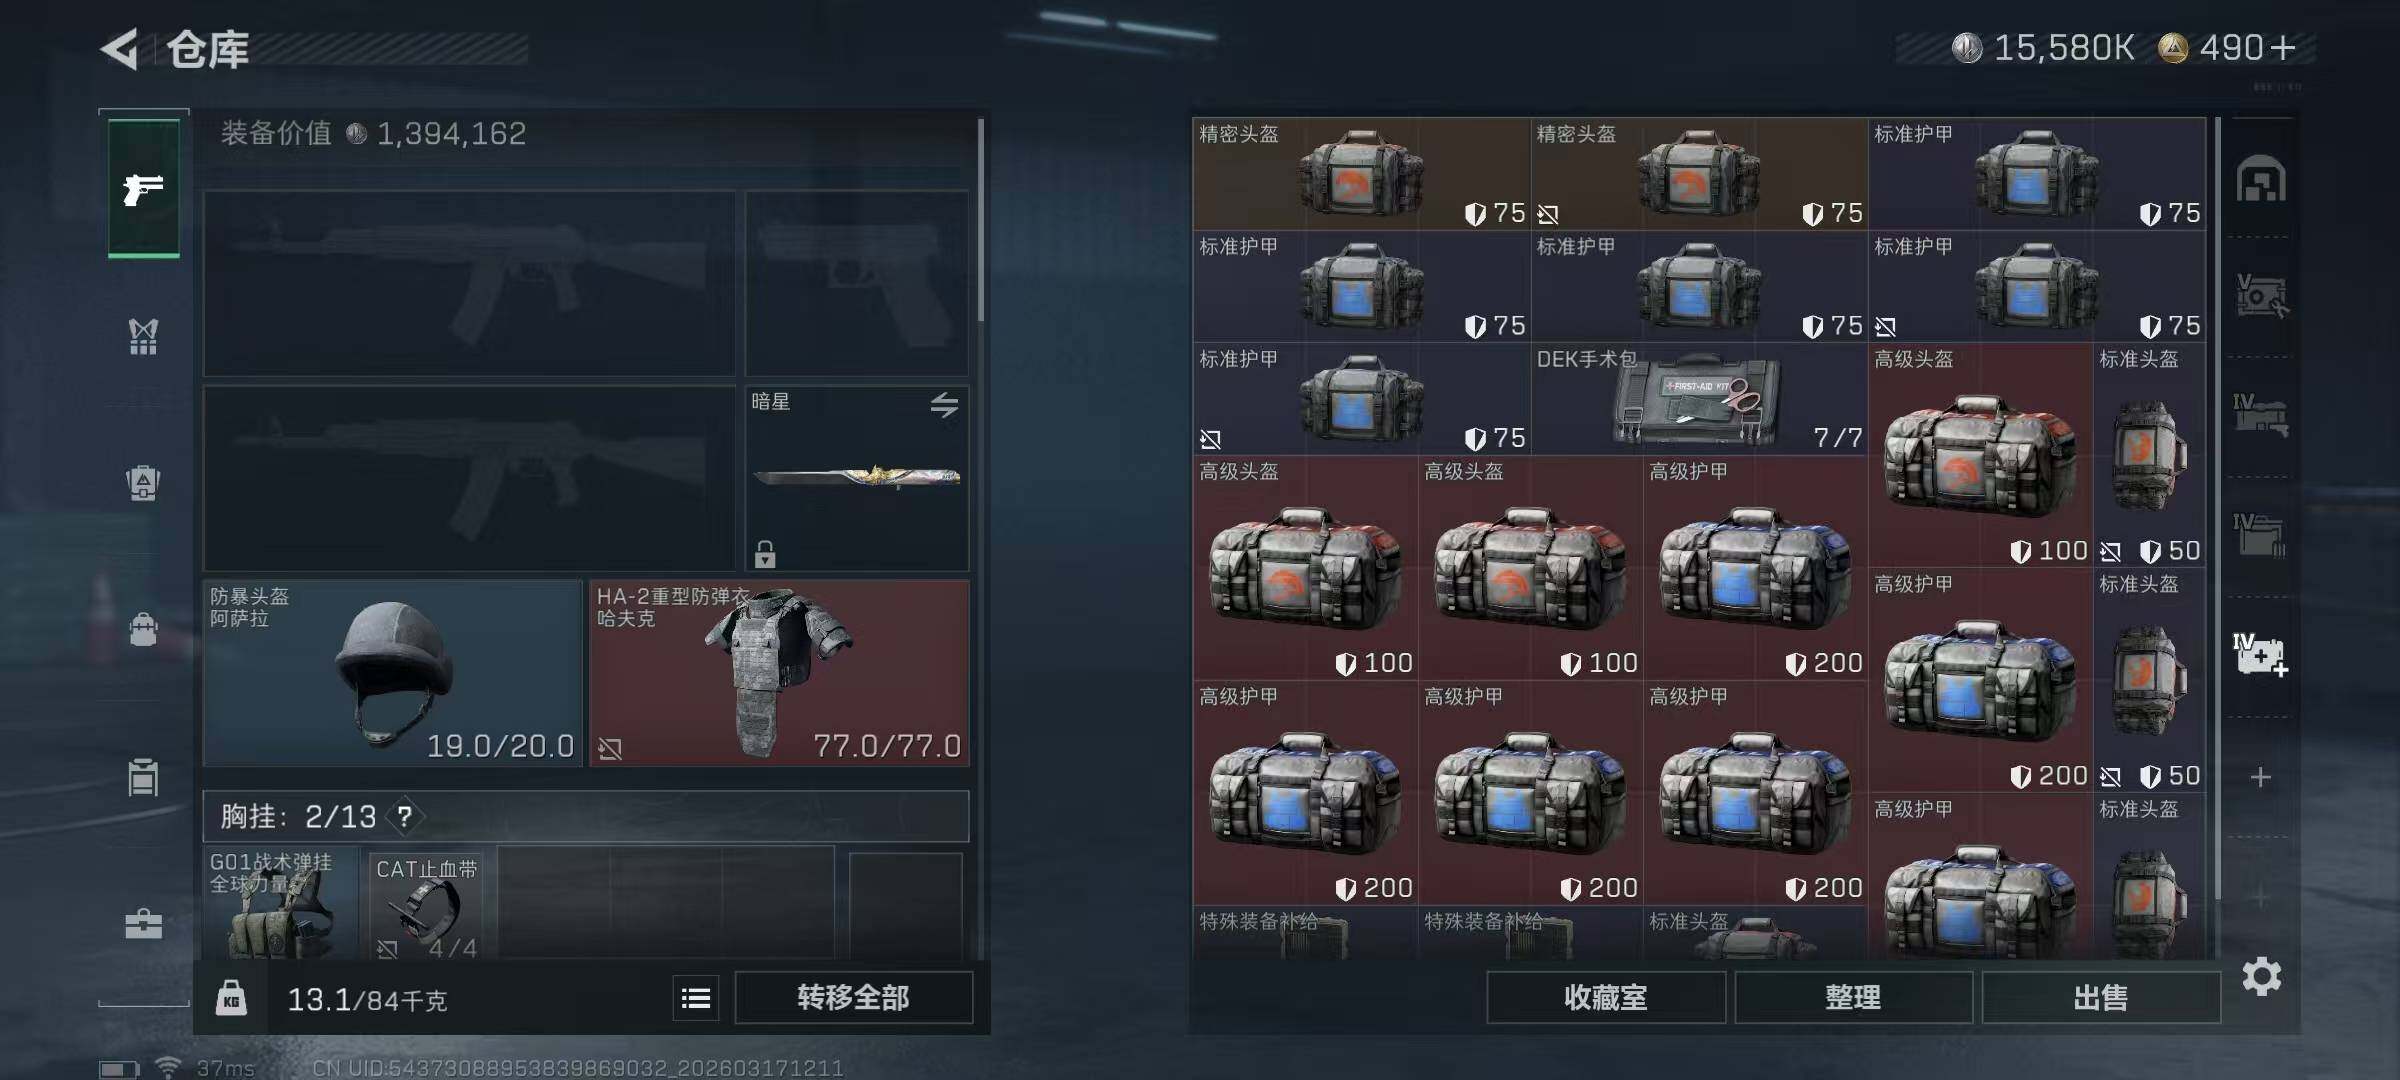
Task: Click the swap arrows on 暗星 slot
Action: coord(944,405)
